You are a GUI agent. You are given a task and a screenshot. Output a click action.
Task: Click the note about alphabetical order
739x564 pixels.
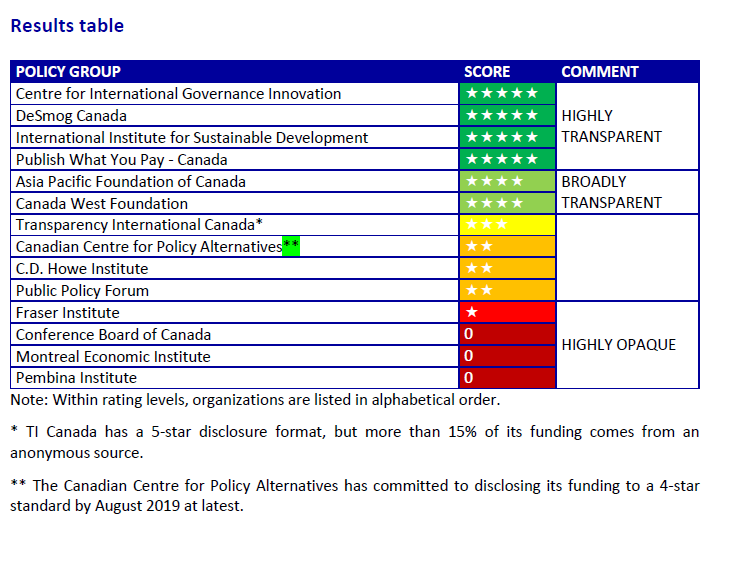pos(255,400)
